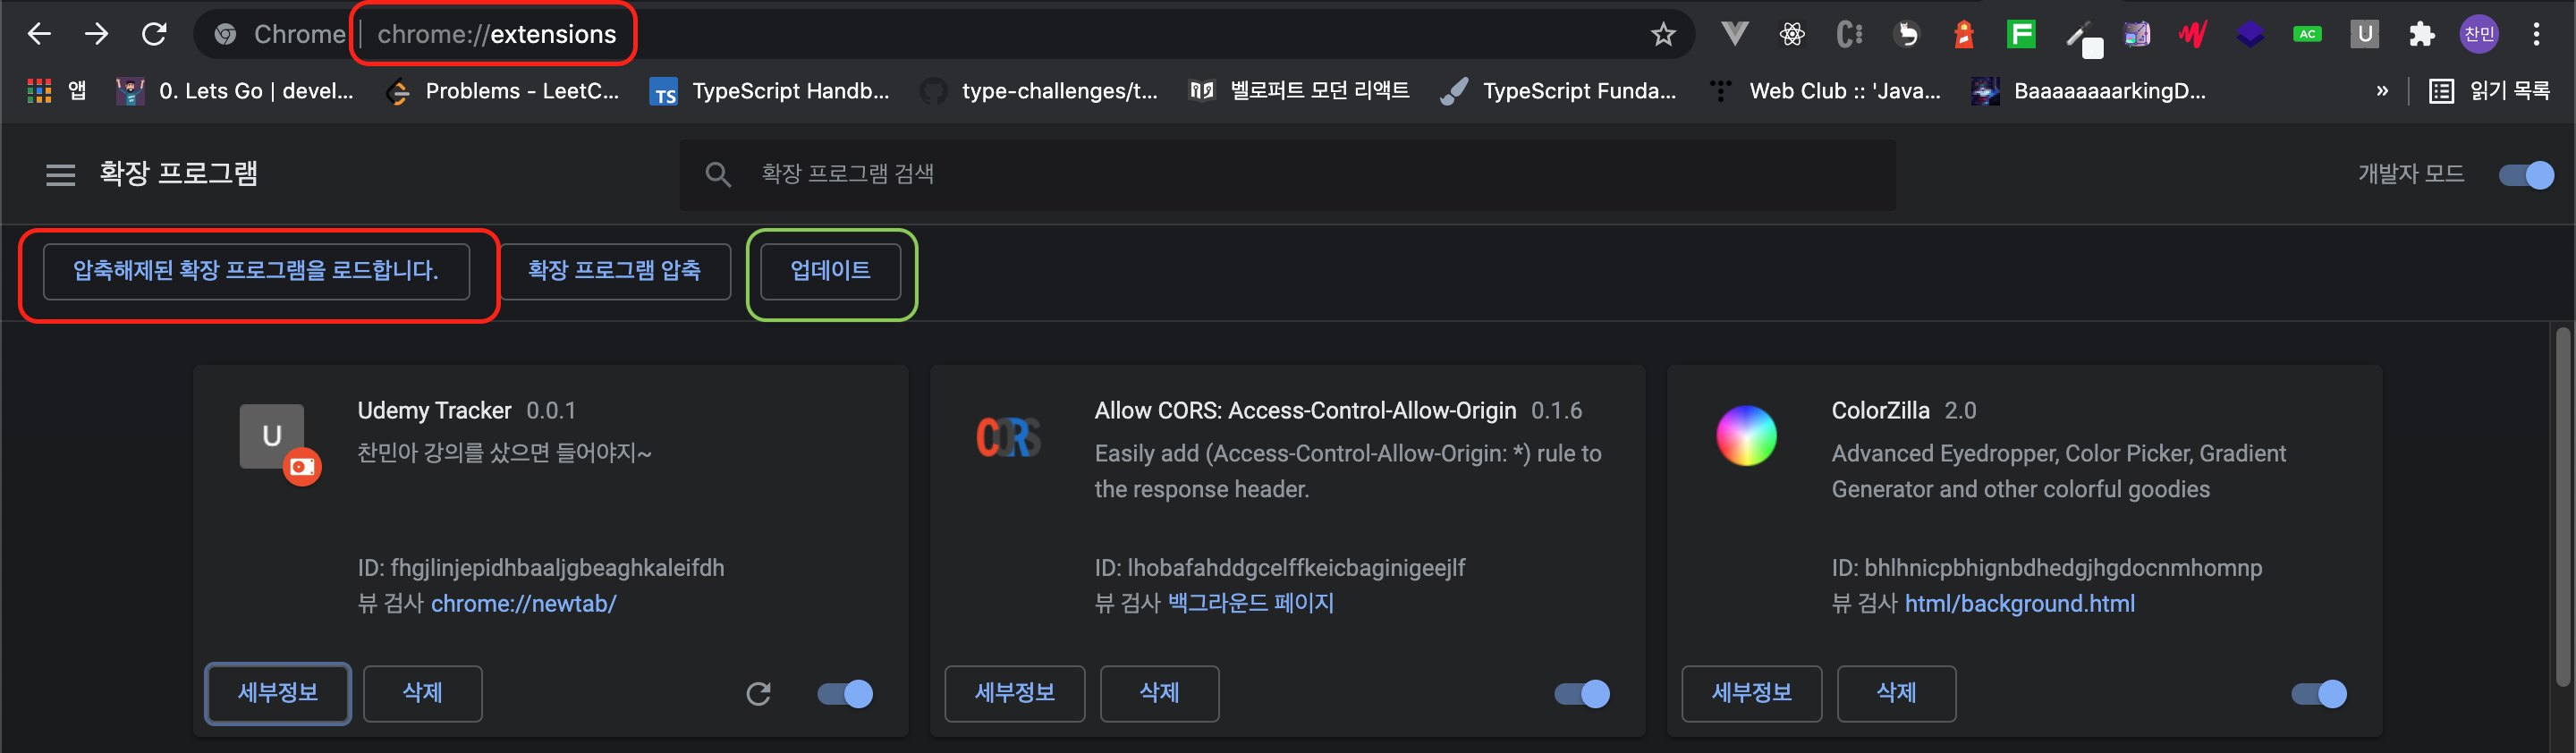Click the ColorZilla 2.0 title text

[x=1904, y=411]
